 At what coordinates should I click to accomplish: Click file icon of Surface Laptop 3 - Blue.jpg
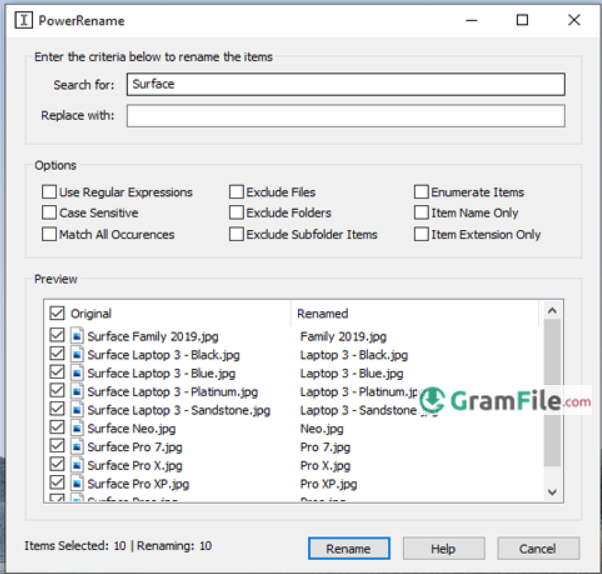tap(77, 373)
